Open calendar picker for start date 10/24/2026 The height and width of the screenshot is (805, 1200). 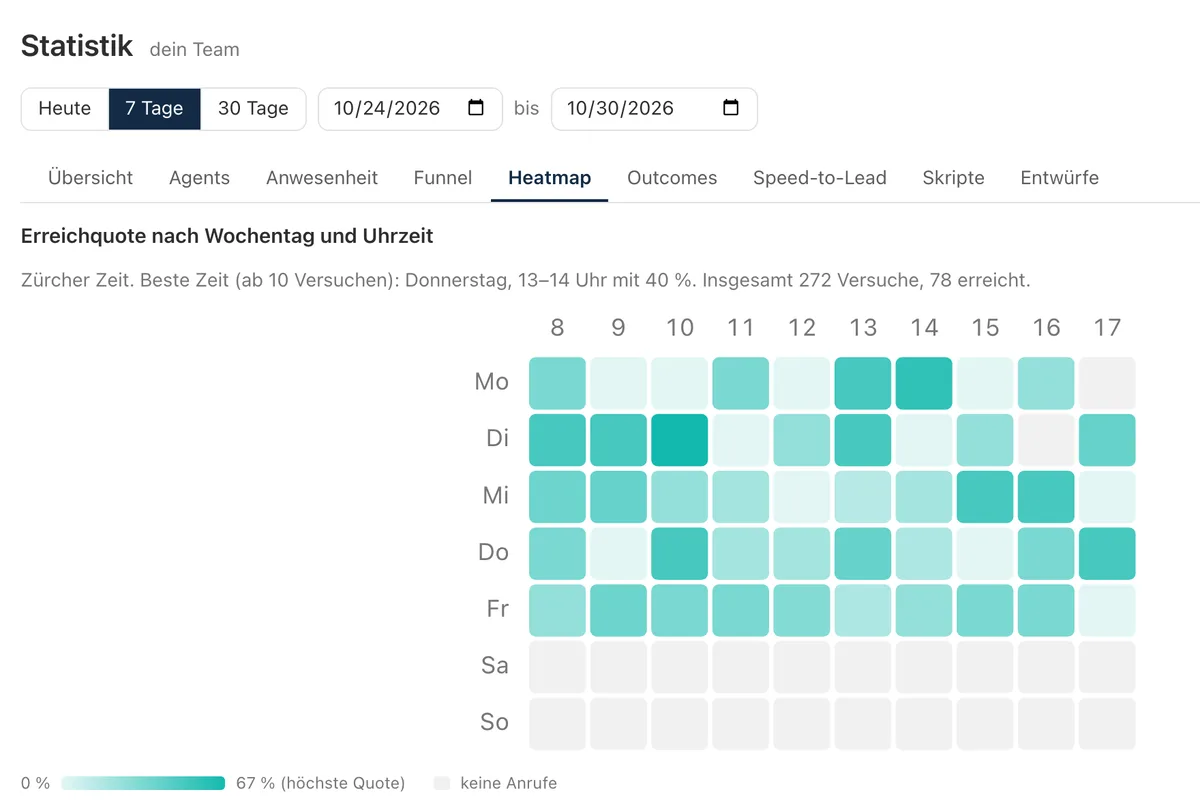coord(476,108)
